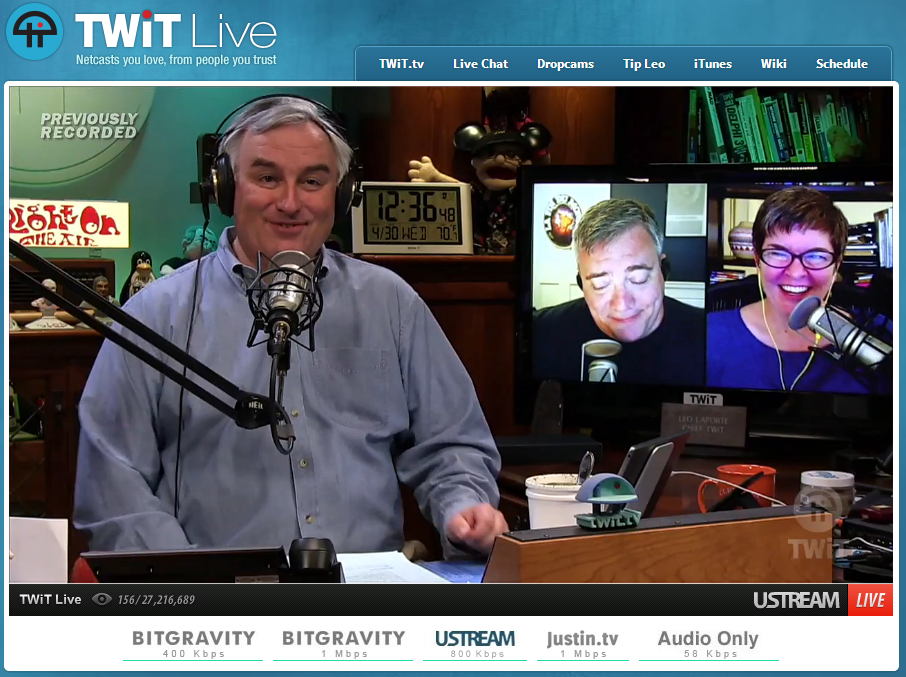This screenshot has width=906, height=677.
Task: Click the eye viewers icon in player bar
Action: 101,600
